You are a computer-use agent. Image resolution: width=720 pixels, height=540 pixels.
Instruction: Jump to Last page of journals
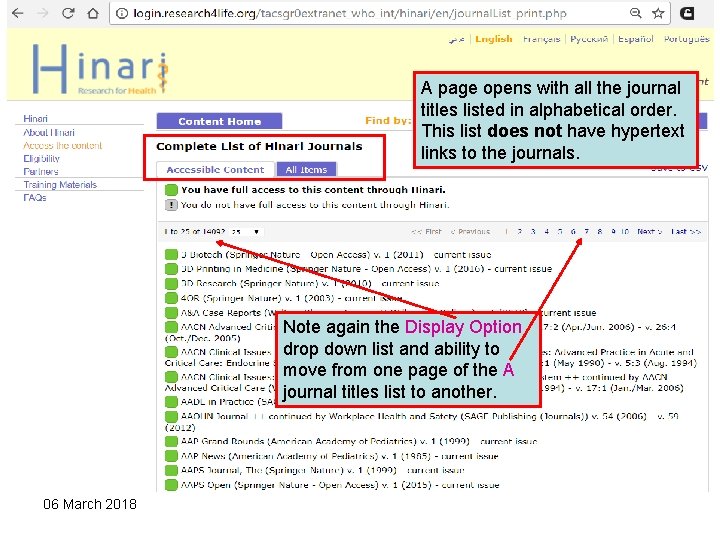[x=686, y=231]
